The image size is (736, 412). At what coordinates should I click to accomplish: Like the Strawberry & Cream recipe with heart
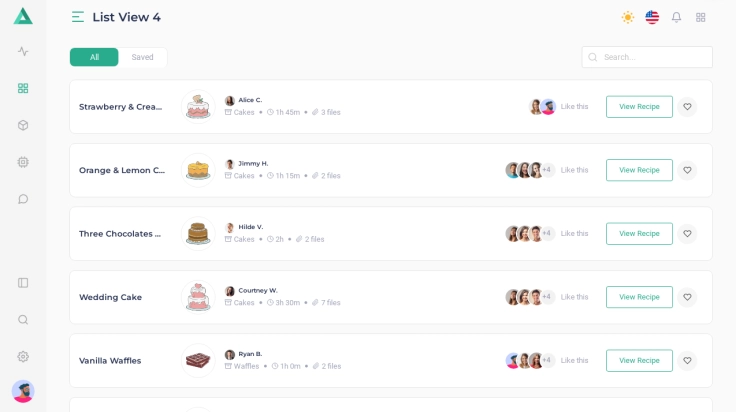tap(687, 107)
